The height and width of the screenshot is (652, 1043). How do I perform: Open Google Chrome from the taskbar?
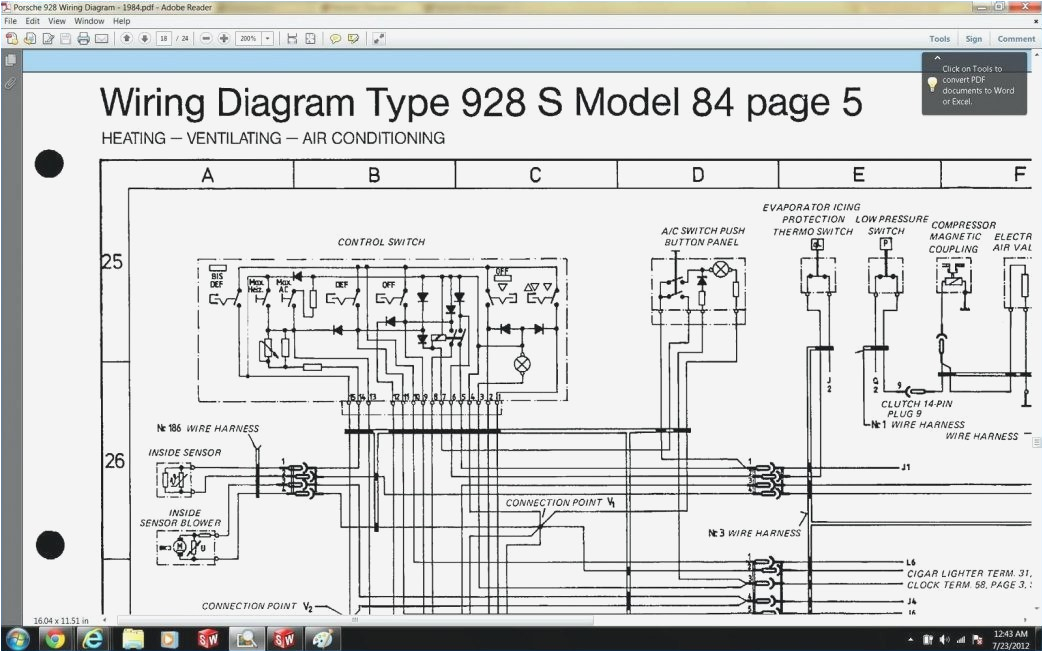(54, 639)
